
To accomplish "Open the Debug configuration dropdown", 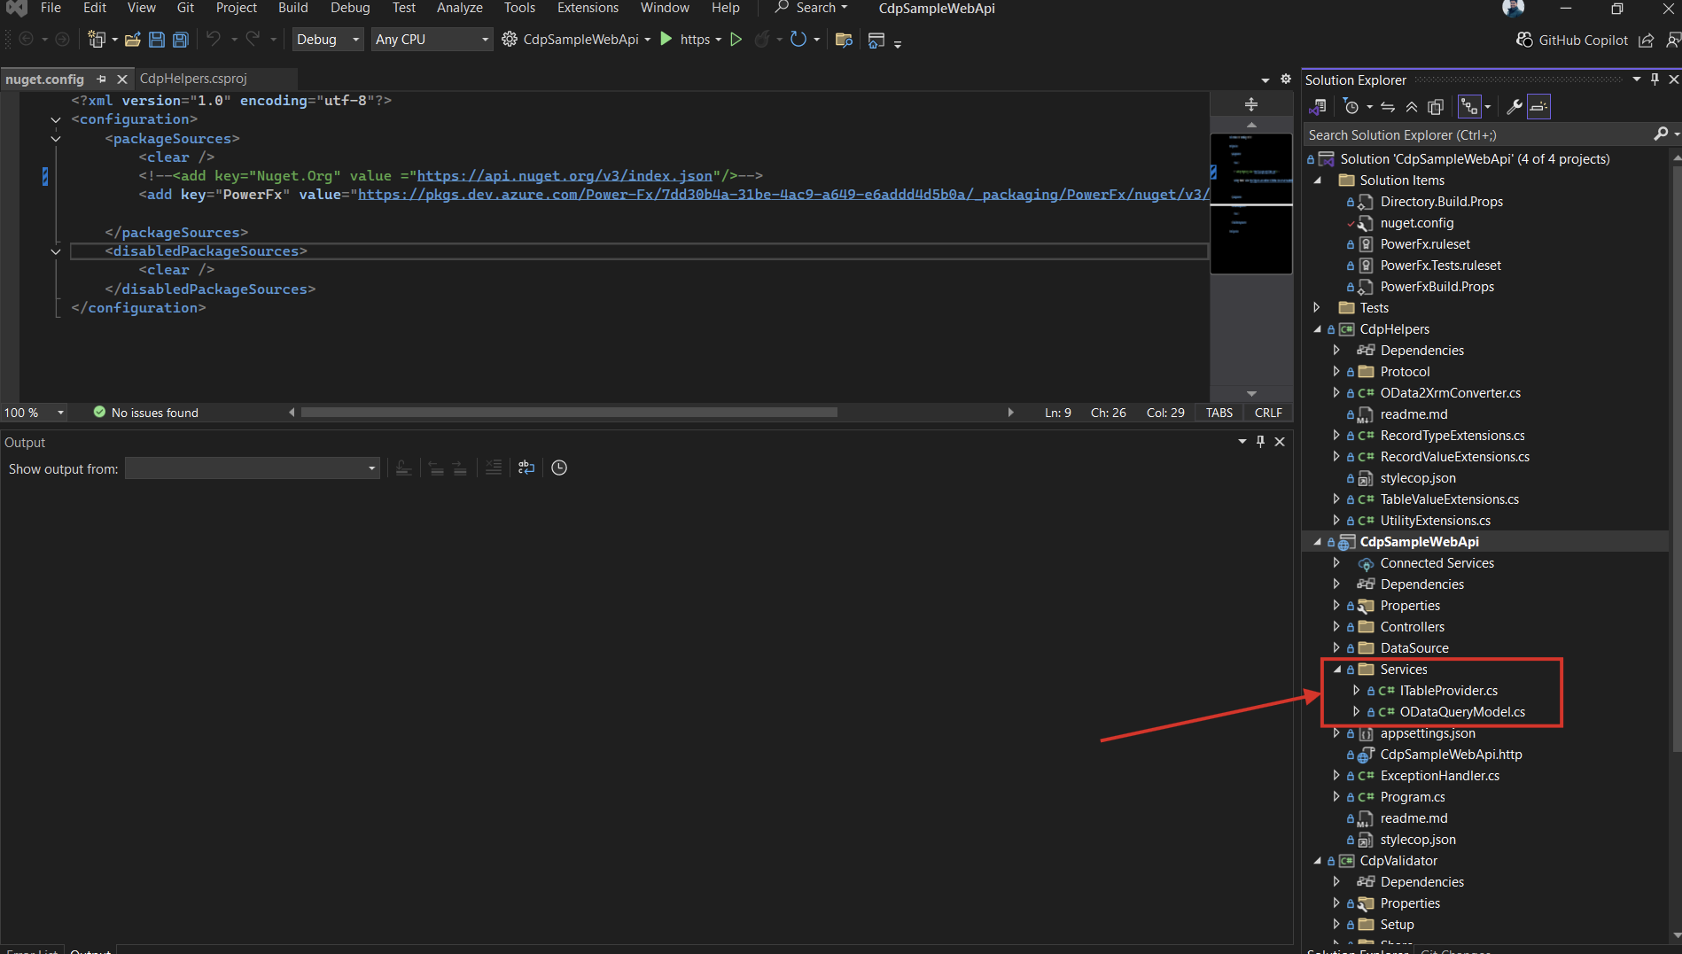I will tap(328, 40).
